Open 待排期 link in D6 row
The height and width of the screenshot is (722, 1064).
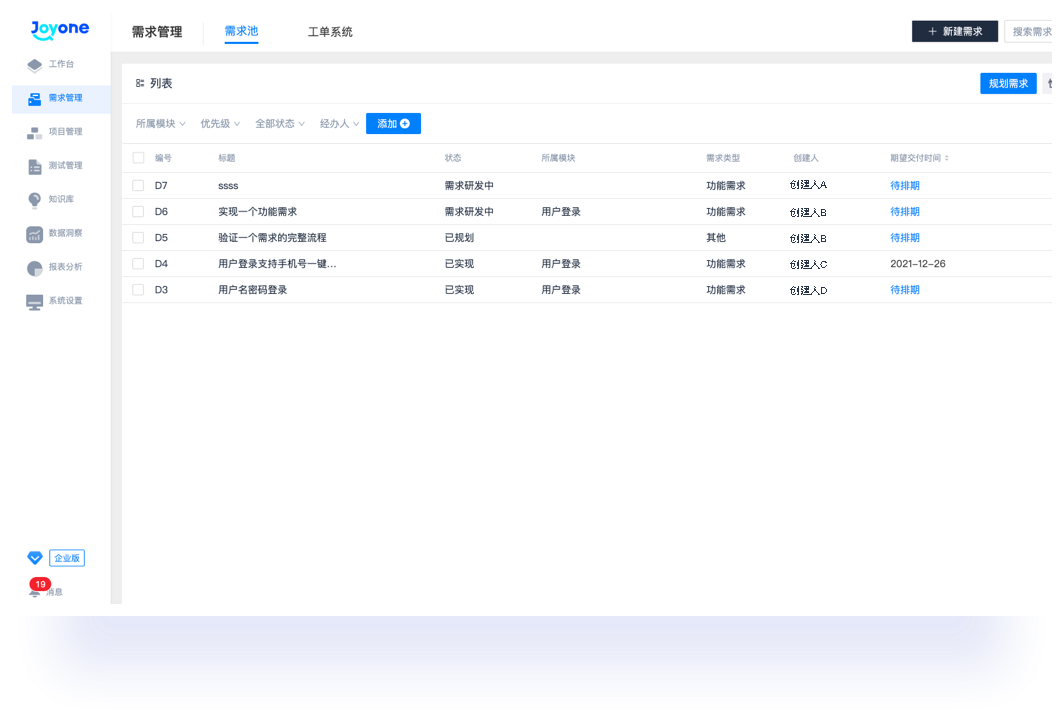click(x=905, y=212)
